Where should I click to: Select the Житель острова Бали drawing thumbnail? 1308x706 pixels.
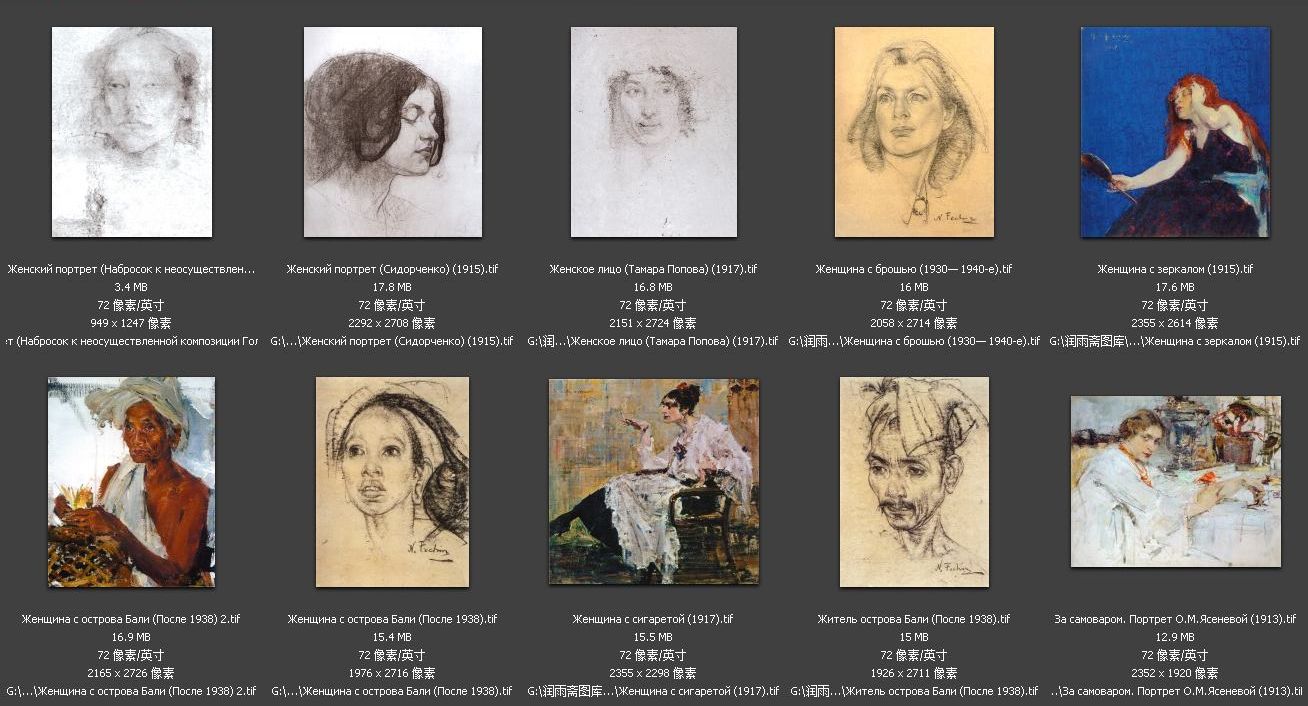(x=914, y=482)
